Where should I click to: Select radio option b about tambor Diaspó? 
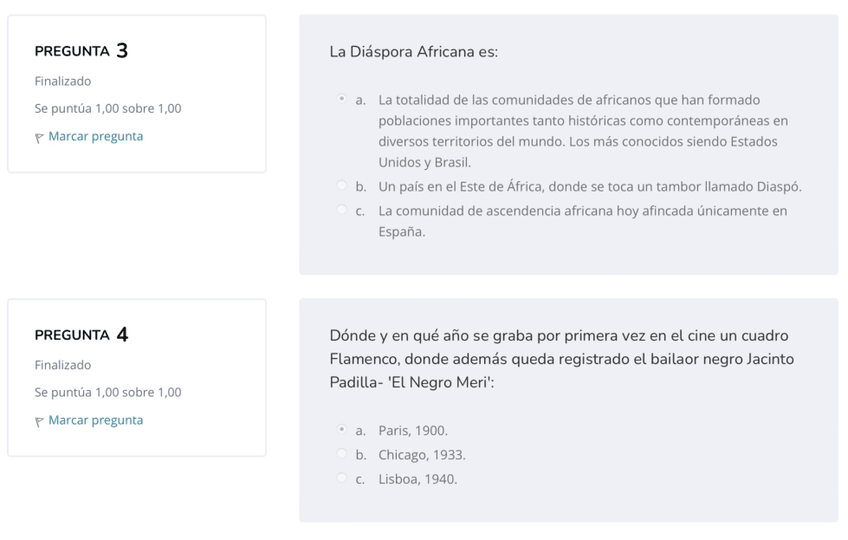342,186
